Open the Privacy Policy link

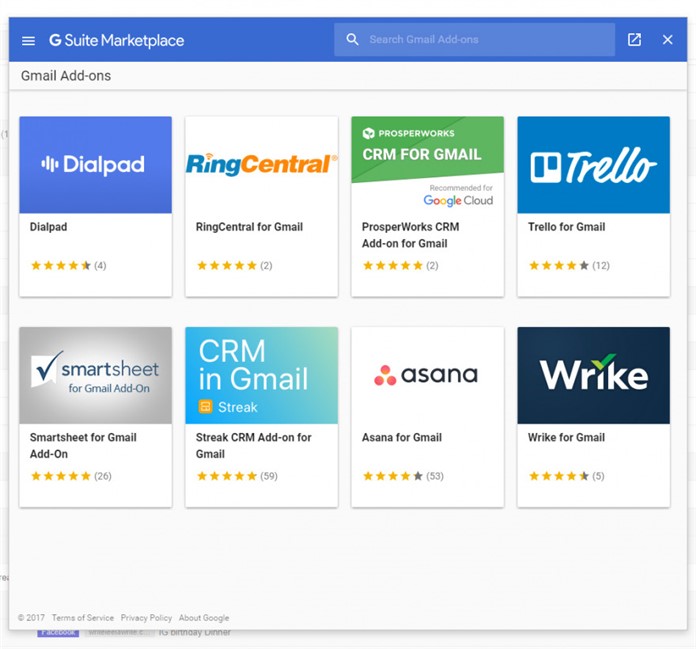tap(146, 618)
